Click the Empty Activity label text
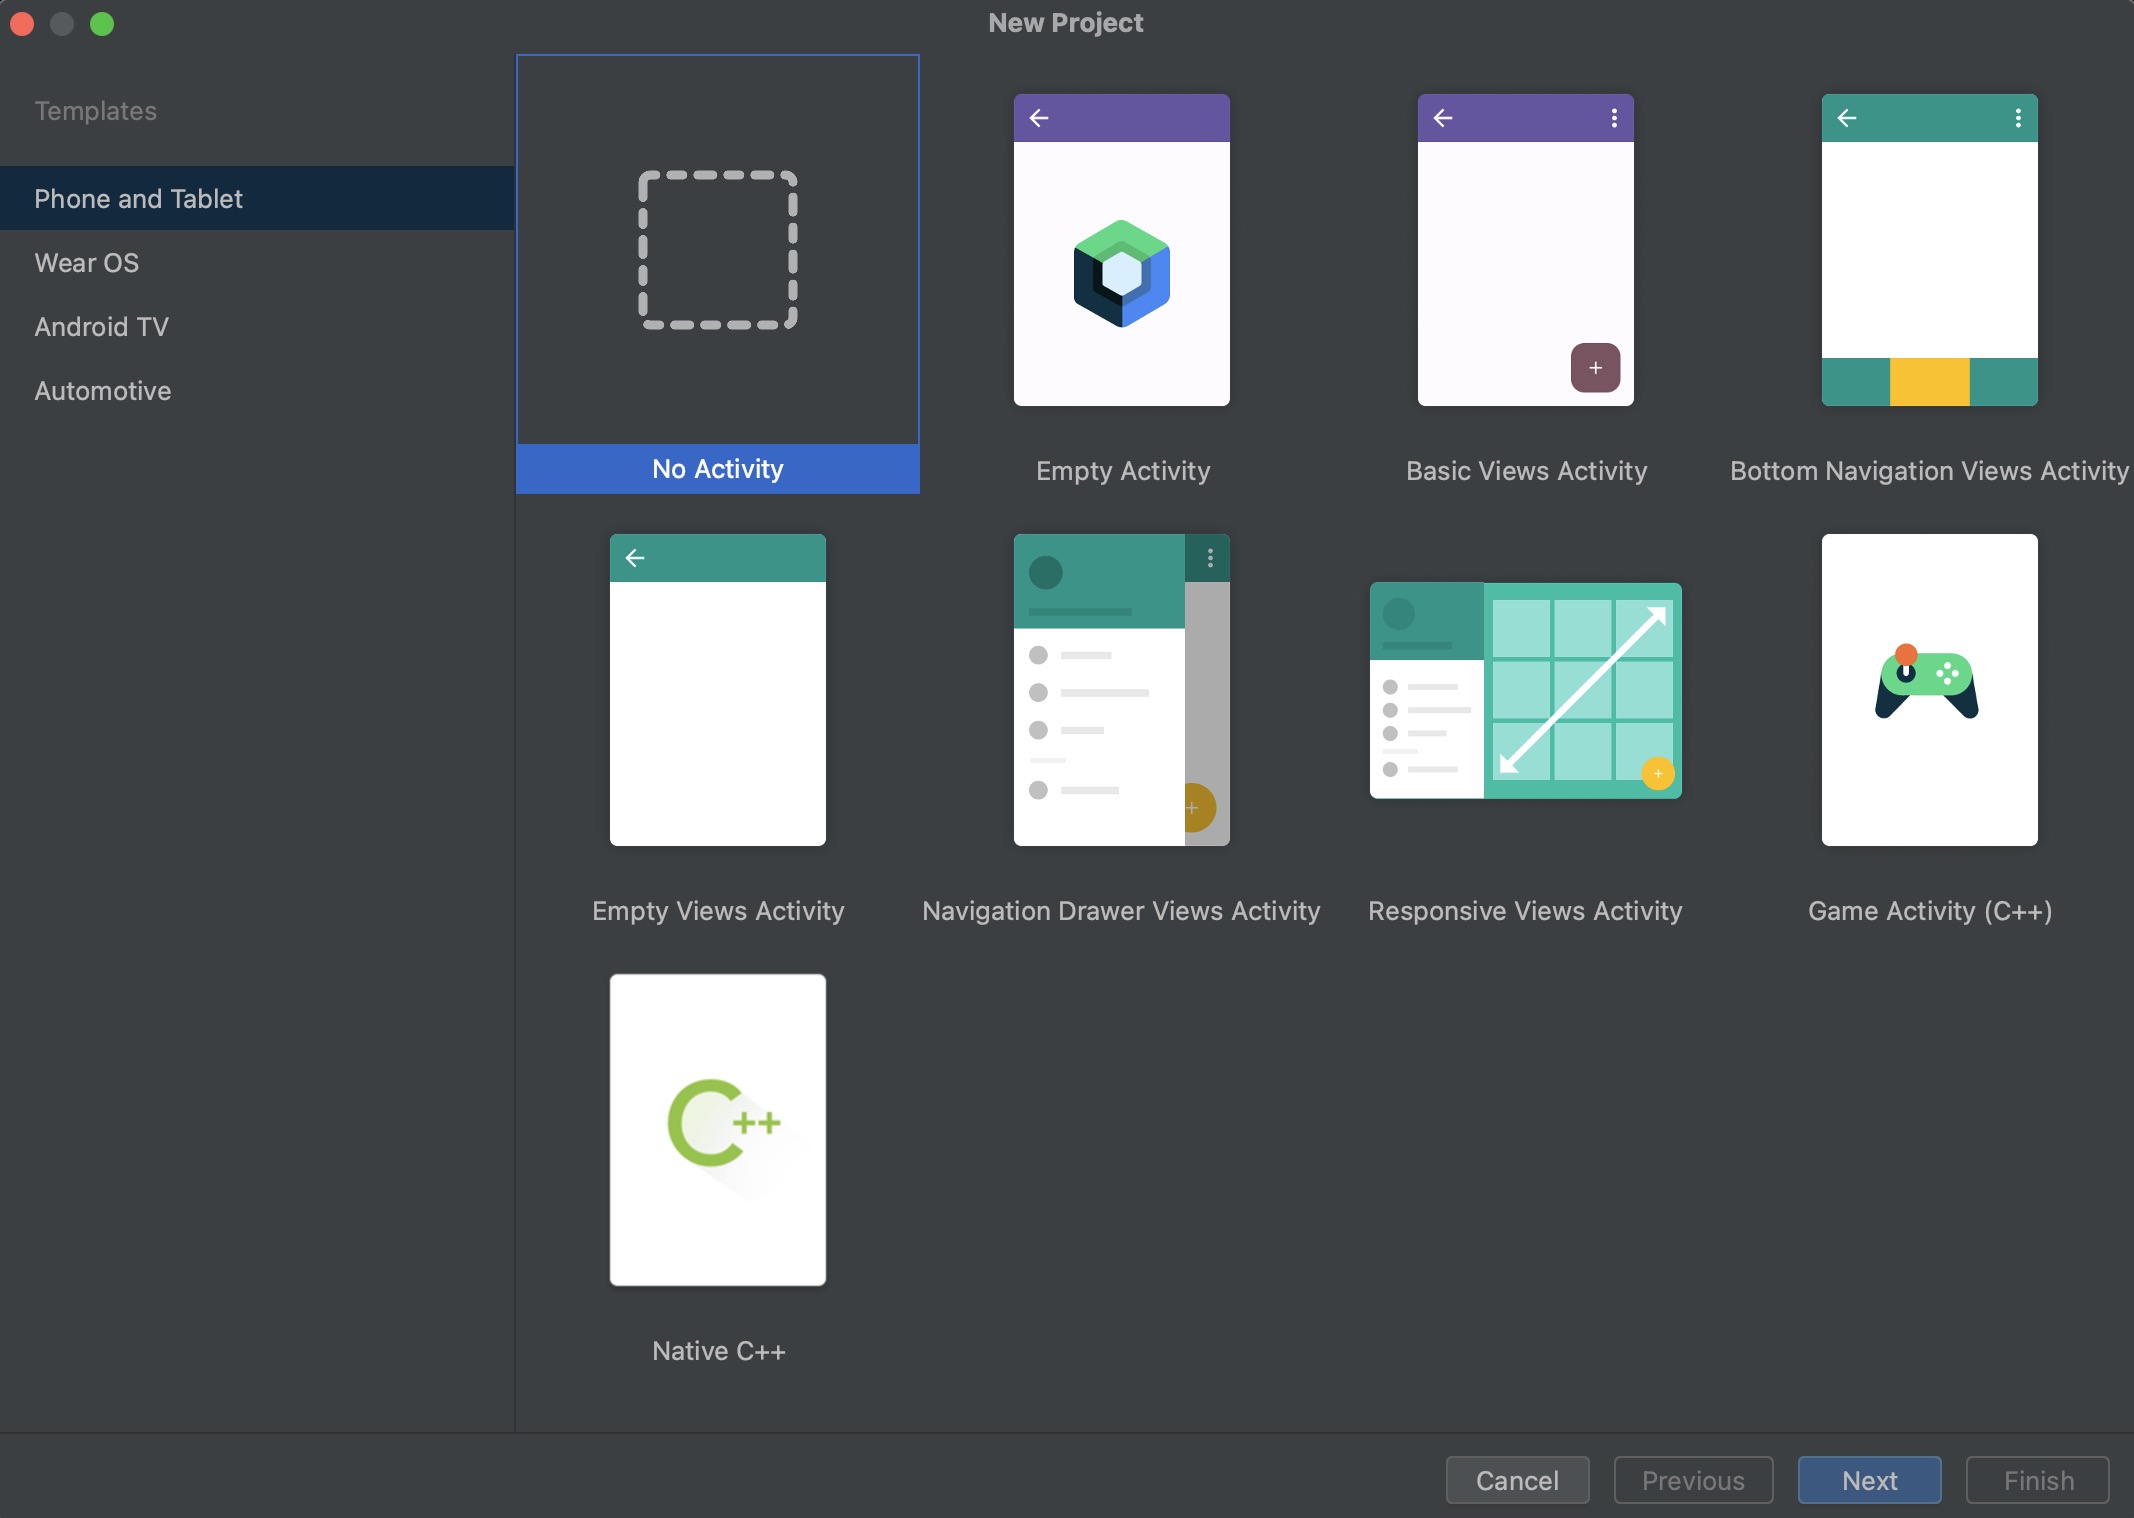Screen dimensions: 2134x1518 click(1122, 471)
